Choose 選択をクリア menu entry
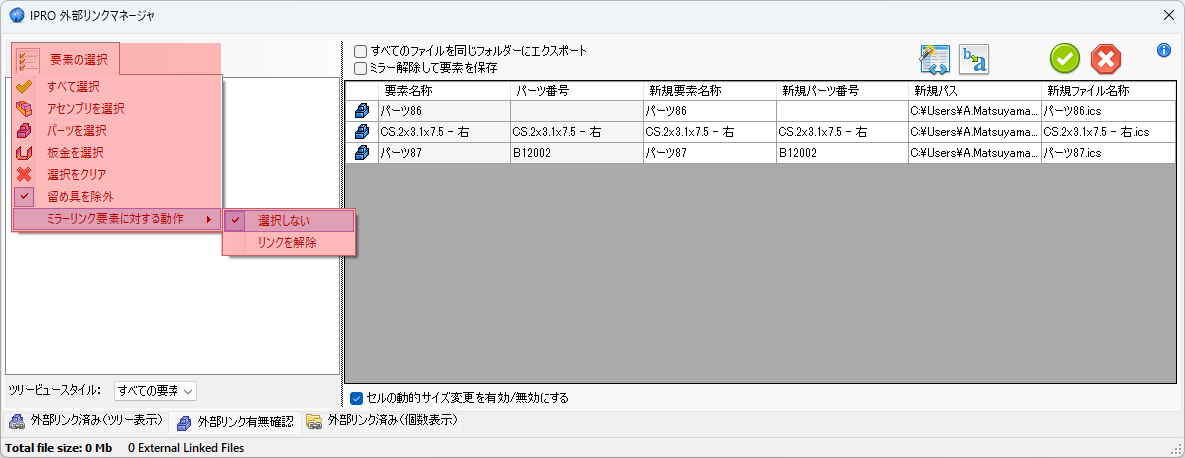1185x458 pixels. (117, 175)
